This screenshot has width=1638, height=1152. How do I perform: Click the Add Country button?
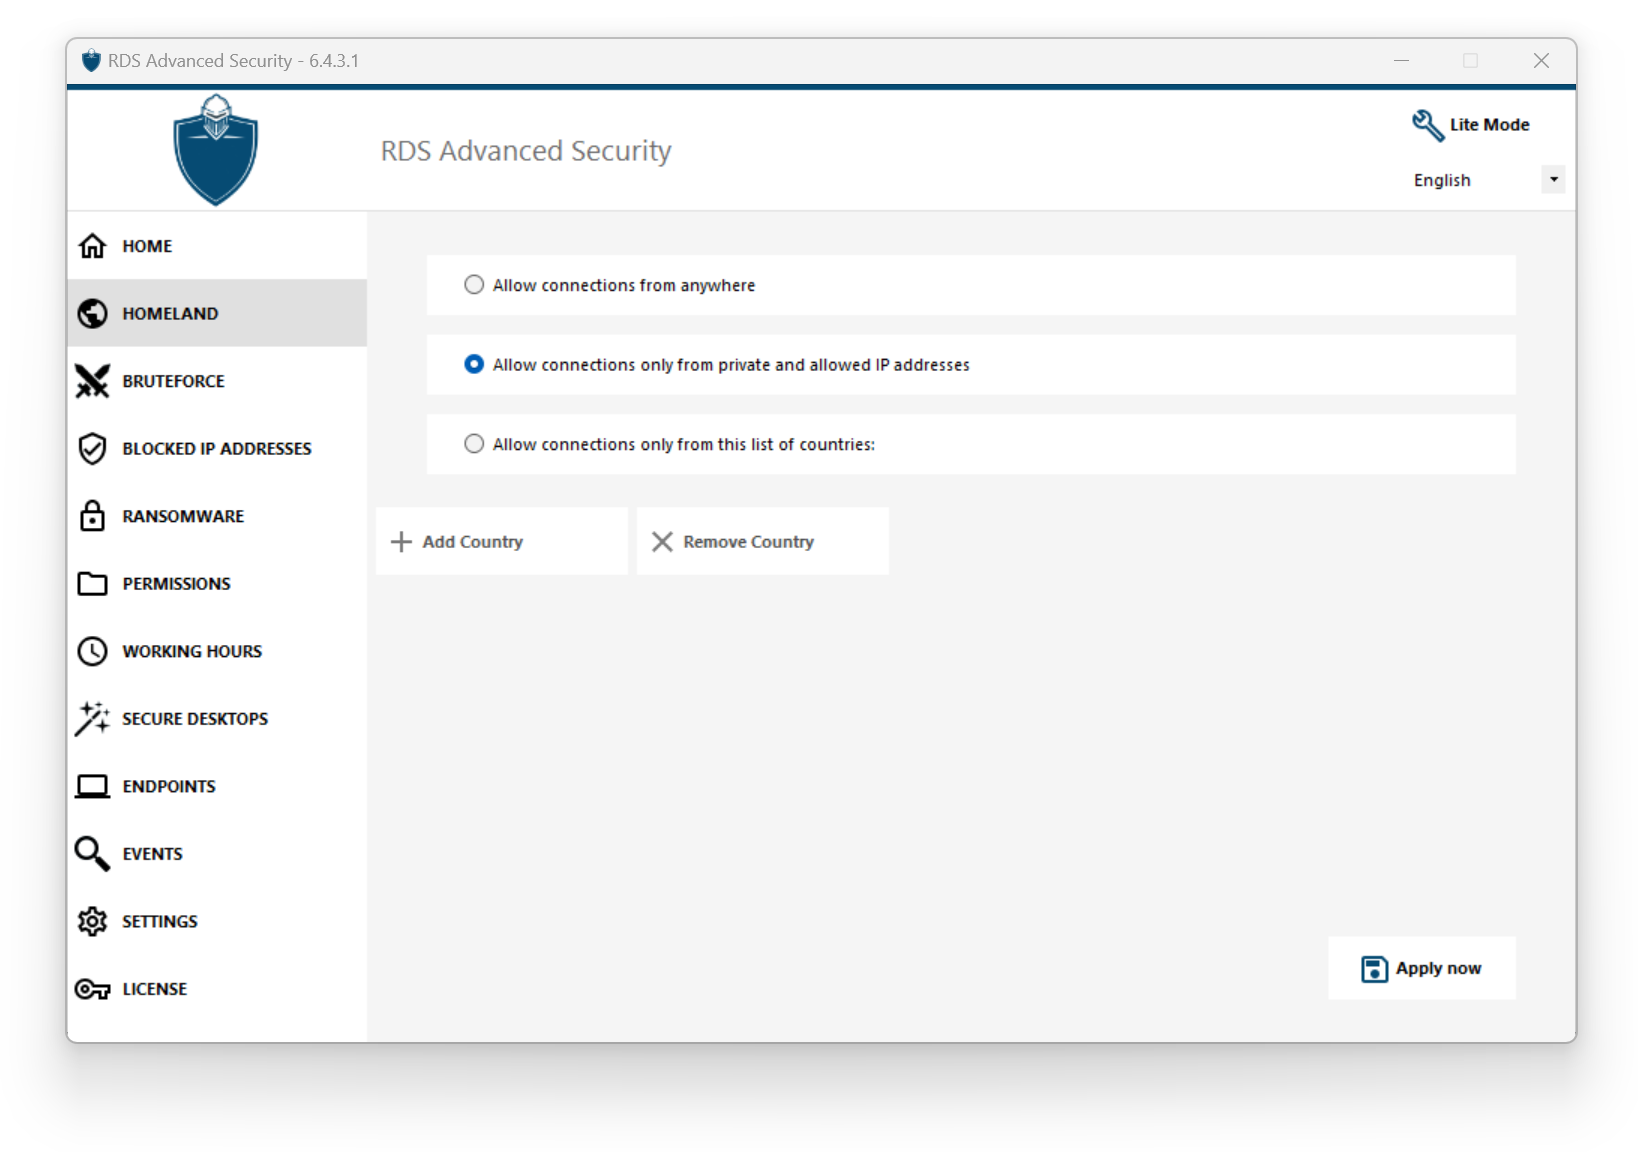point(502,541)
